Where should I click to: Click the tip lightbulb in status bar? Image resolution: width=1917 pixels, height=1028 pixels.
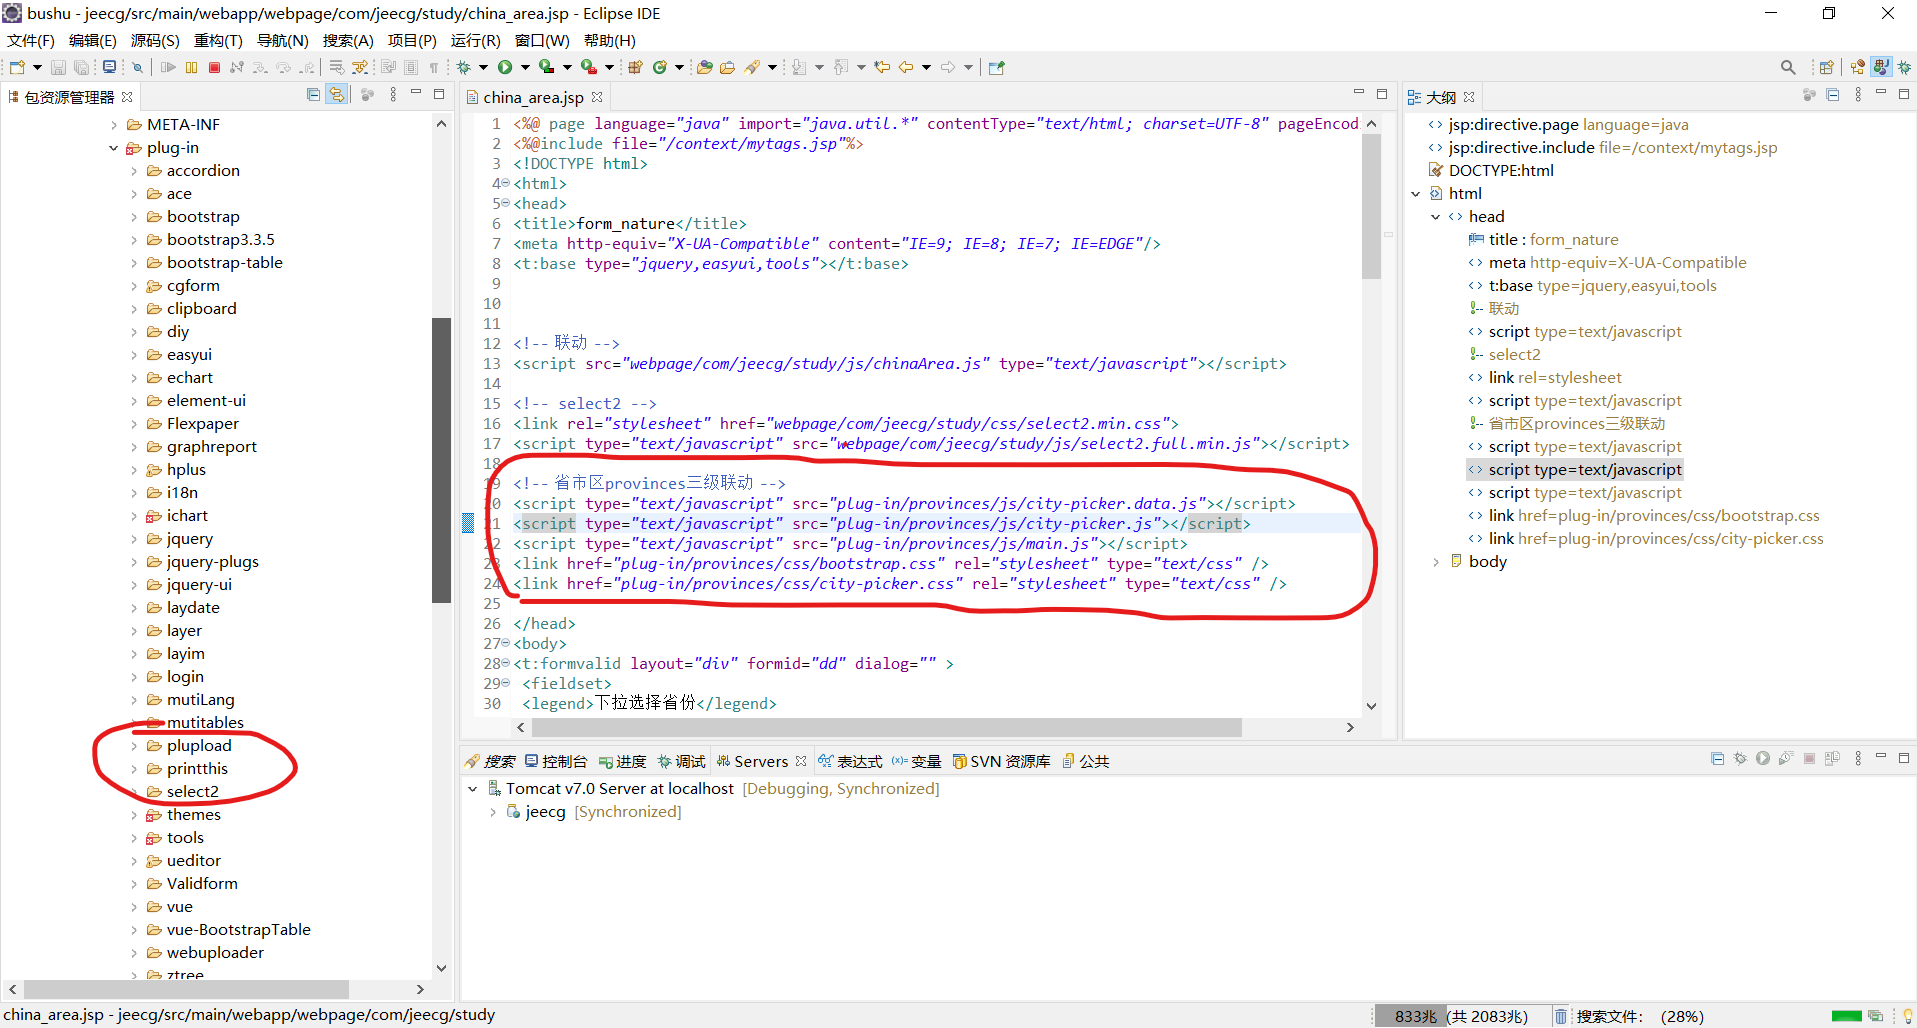(1907, 1016)
